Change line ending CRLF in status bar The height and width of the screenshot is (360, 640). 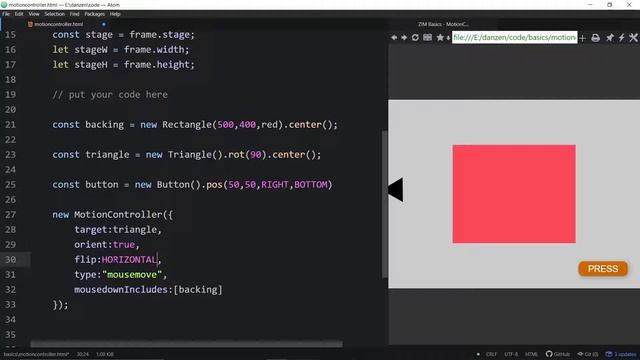491,354
